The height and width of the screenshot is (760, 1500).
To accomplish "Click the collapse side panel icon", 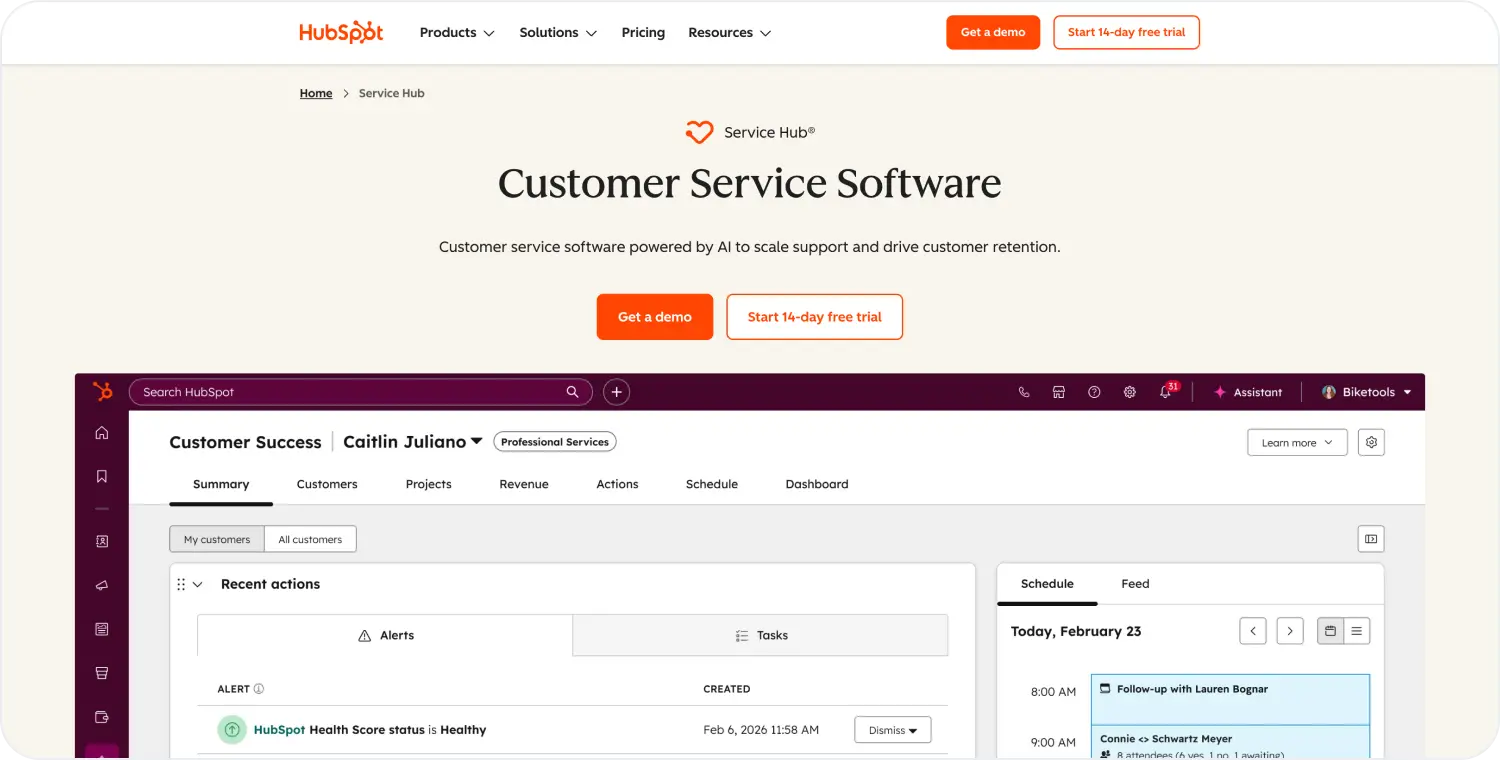I will coord(1371,539).
